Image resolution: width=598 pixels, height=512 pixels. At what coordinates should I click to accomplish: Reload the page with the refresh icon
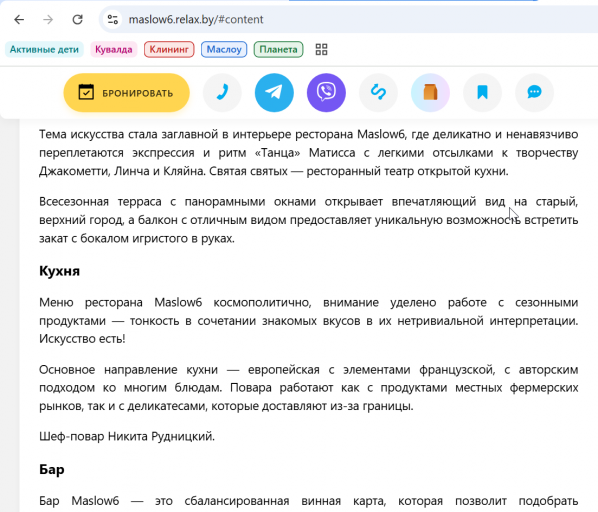coord(77,19)
